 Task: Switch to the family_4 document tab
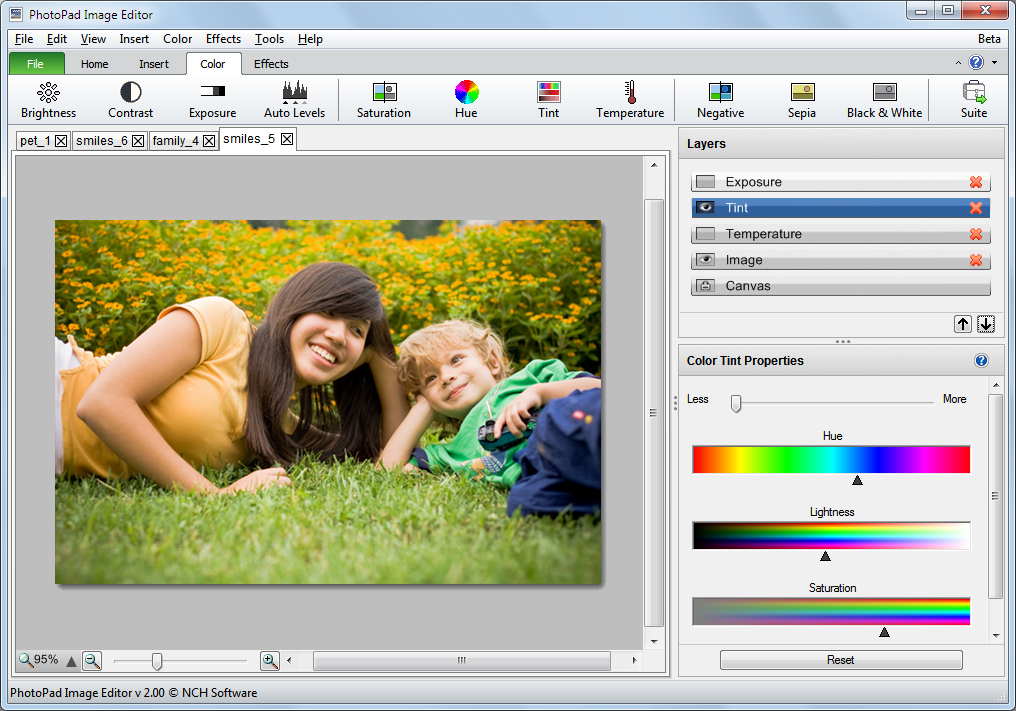click(x=176, y=141)
